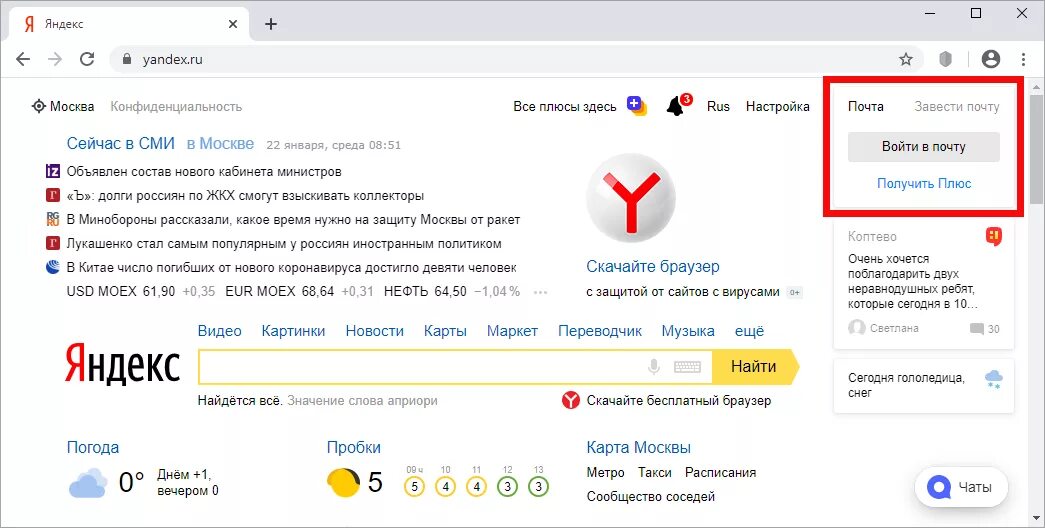This screenshot has width=1045, height=528.
Task: Click the Расписания link
Action: 720,473
